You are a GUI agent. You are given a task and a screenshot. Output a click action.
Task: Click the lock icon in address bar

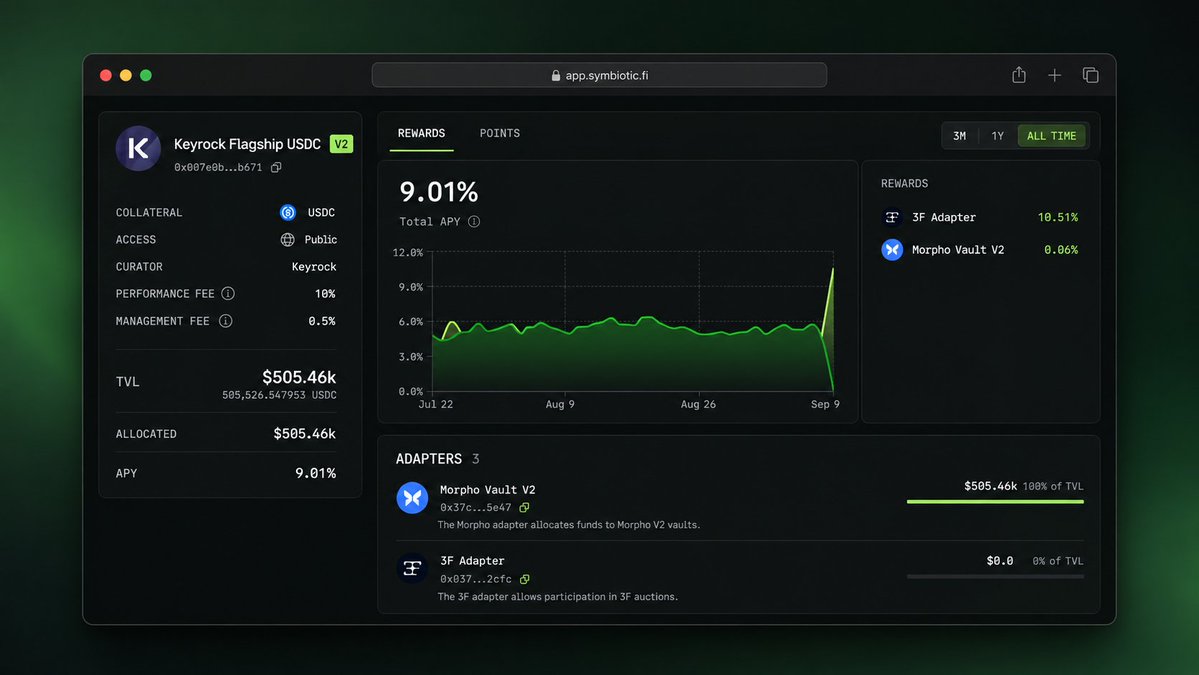click(556, 76)
